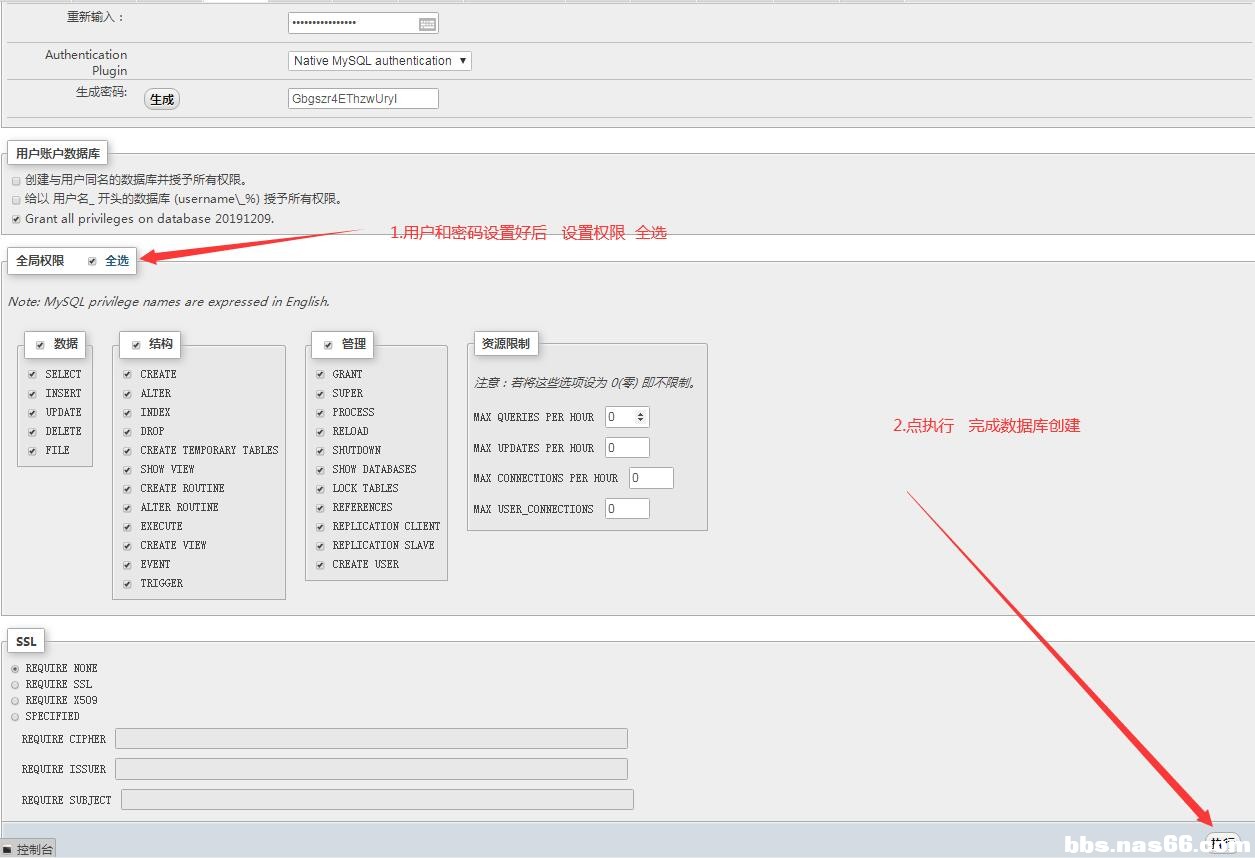
Task: Click the 生成 password generate button
Action: [162, 99]
